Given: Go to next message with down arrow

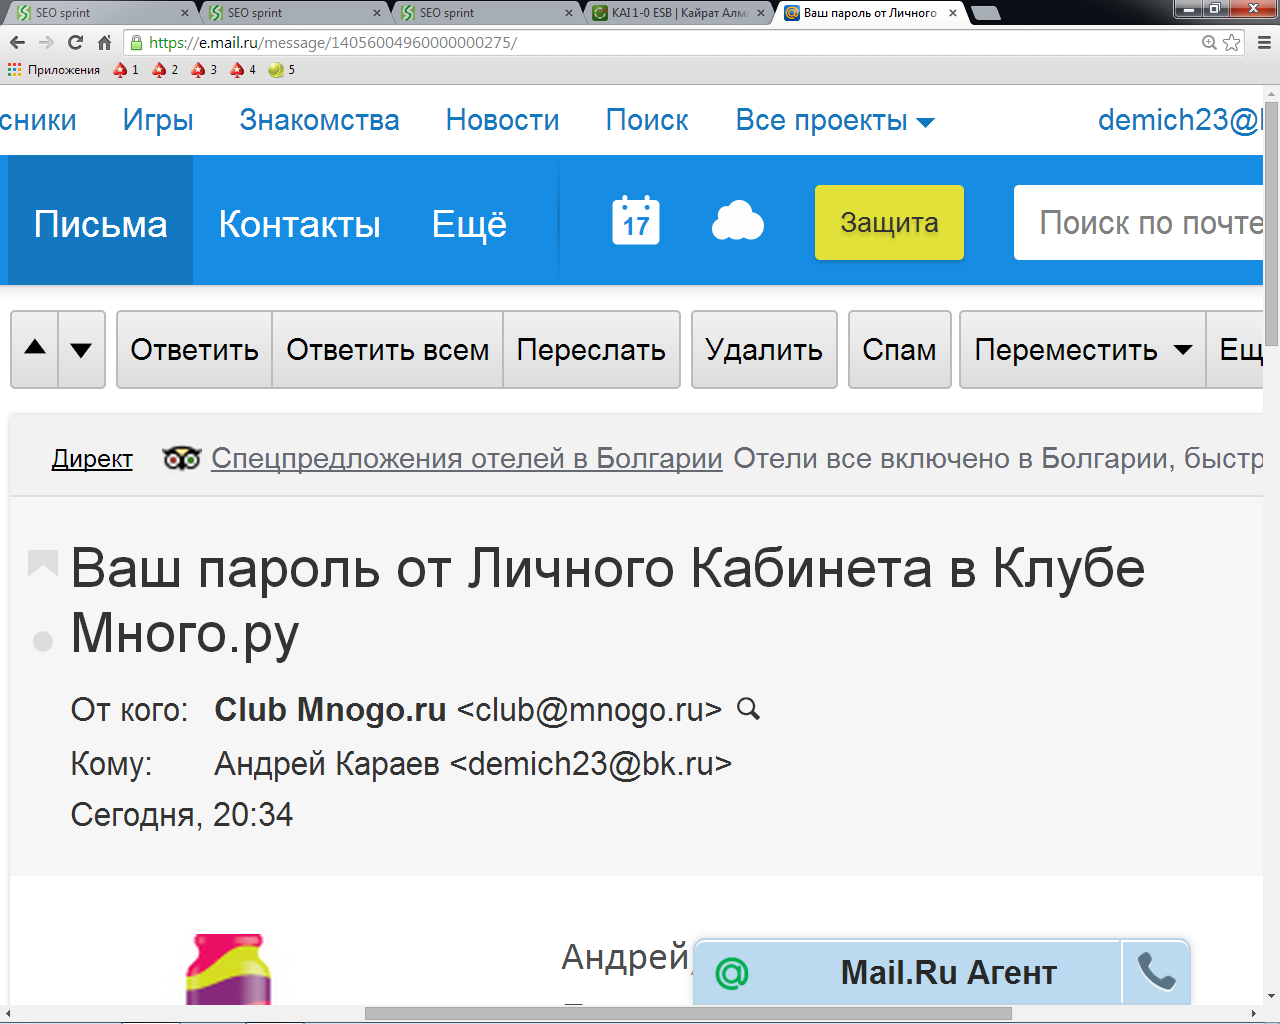Looking at the screenshot, I should [82, 349].
